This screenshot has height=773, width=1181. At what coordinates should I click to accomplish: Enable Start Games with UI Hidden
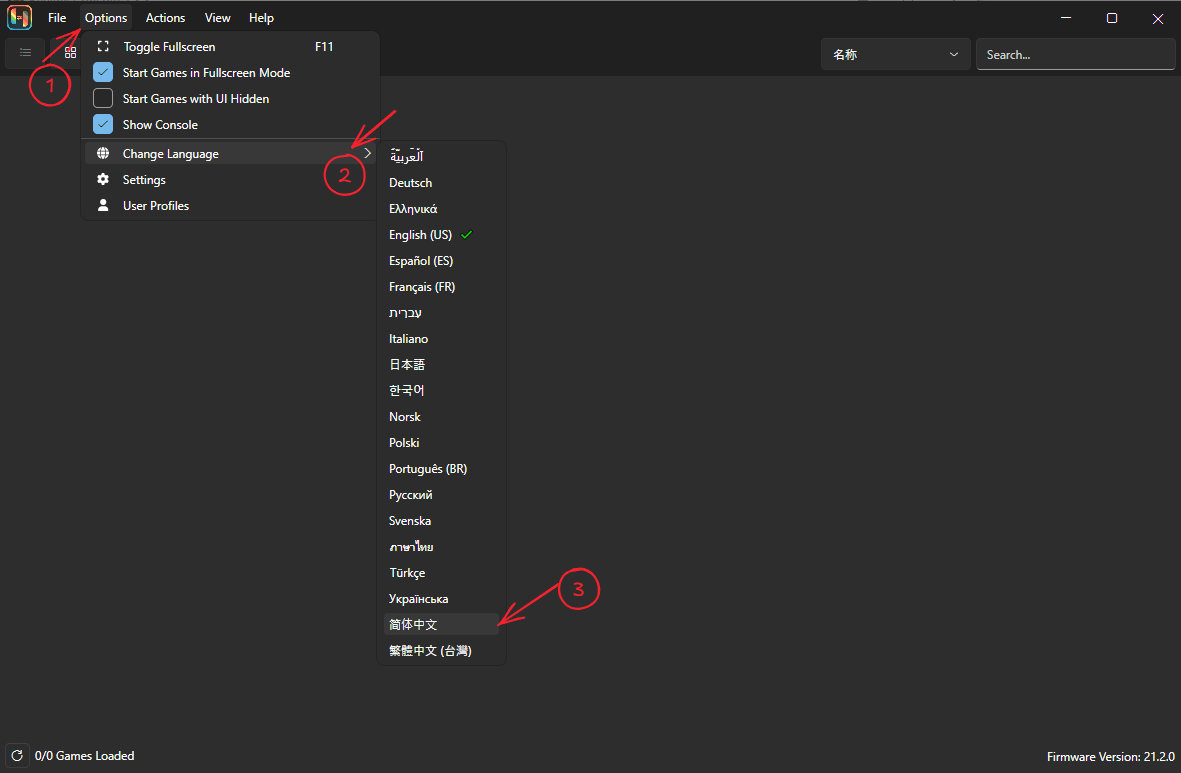103,99
